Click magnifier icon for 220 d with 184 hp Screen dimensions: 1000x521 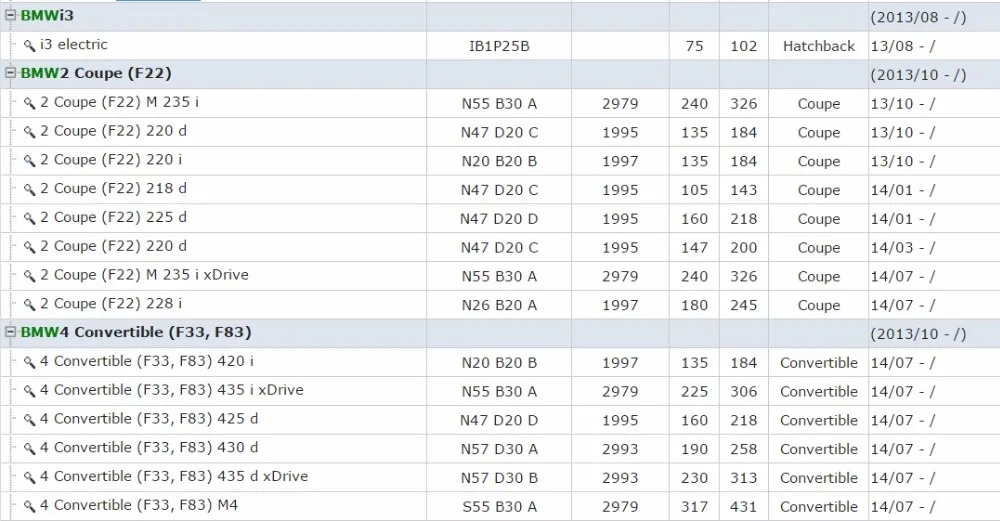coord(29,132)
